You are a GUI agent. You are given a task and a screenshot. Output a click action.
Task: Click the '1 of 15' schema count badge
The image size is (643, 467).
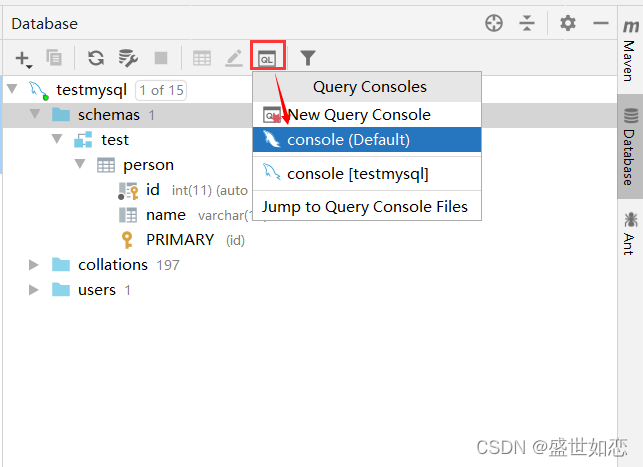pyautogui.click(x=161, y=90)
